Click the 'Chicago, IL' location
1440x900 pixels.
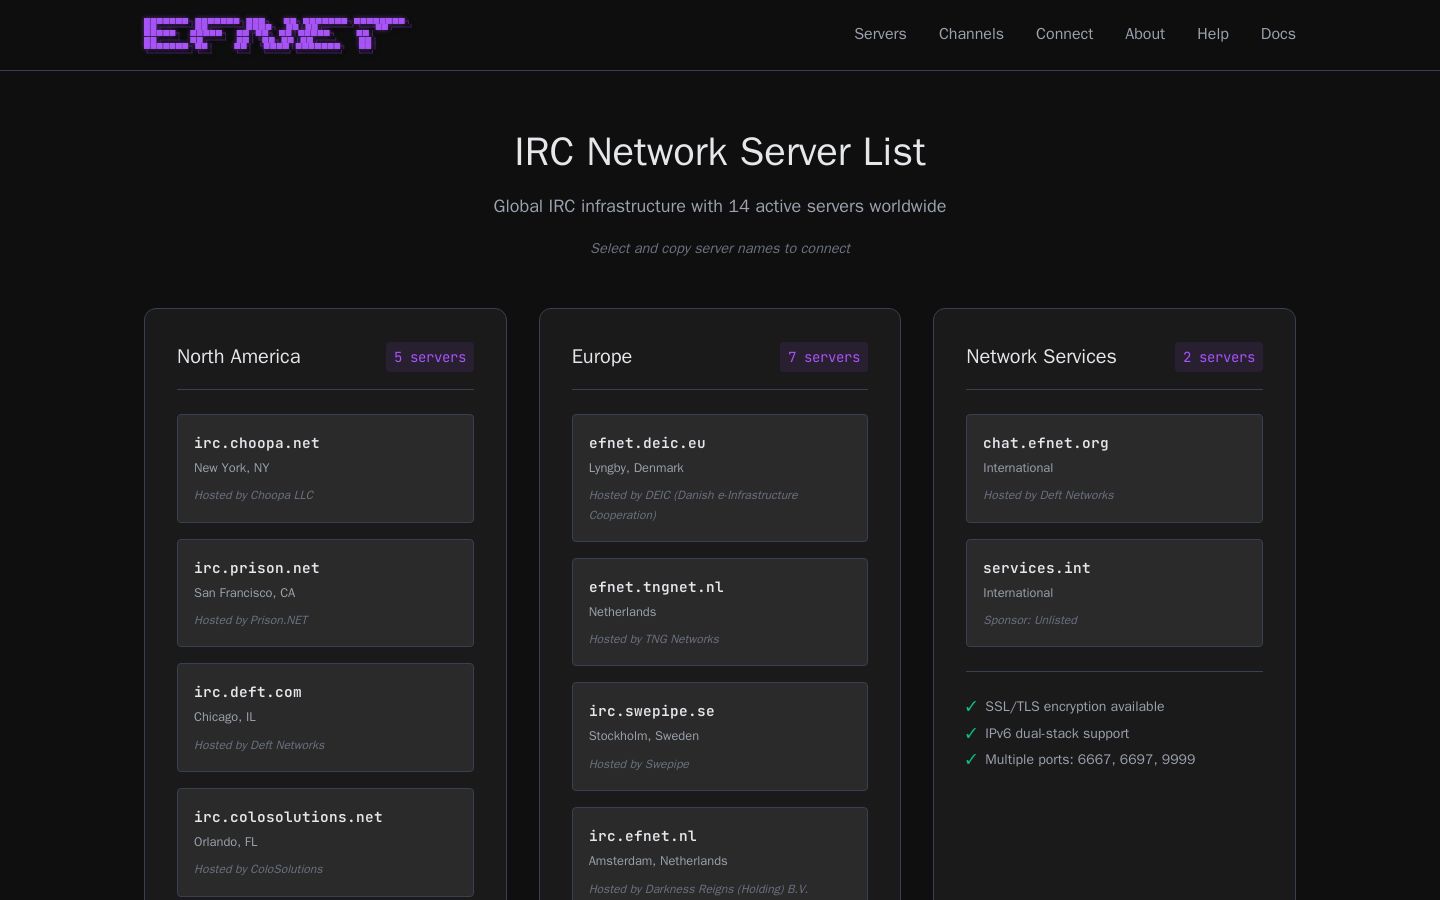click(225, 717)
